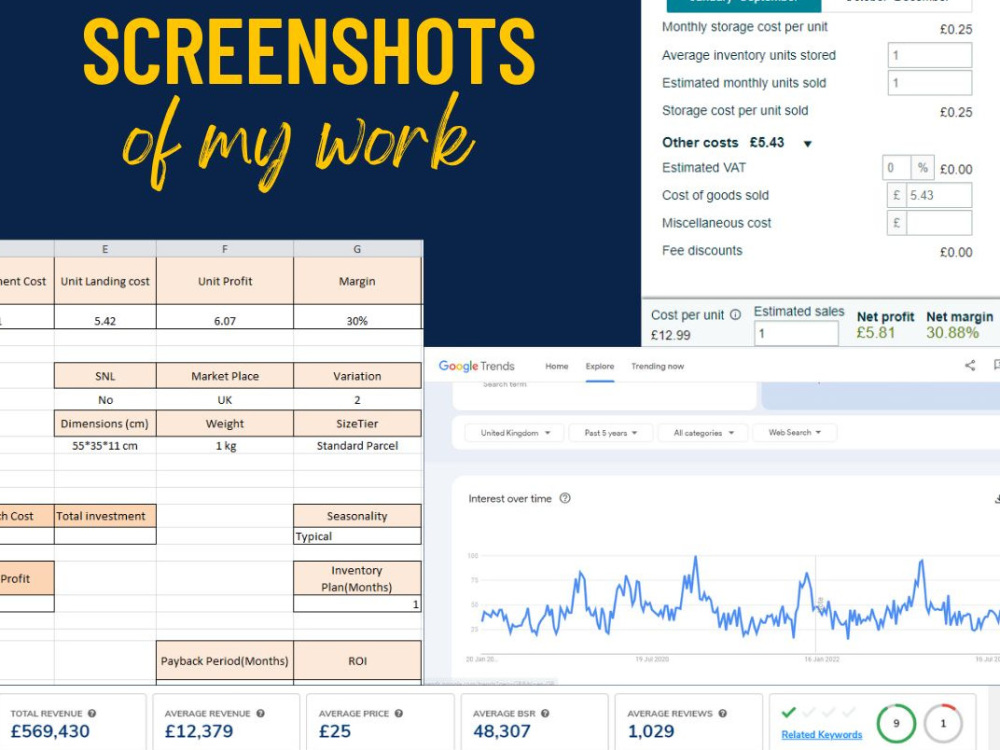Open Total Revenue info tooltip icon
This screenshot has width=1000, height=750.
[92, 714]
